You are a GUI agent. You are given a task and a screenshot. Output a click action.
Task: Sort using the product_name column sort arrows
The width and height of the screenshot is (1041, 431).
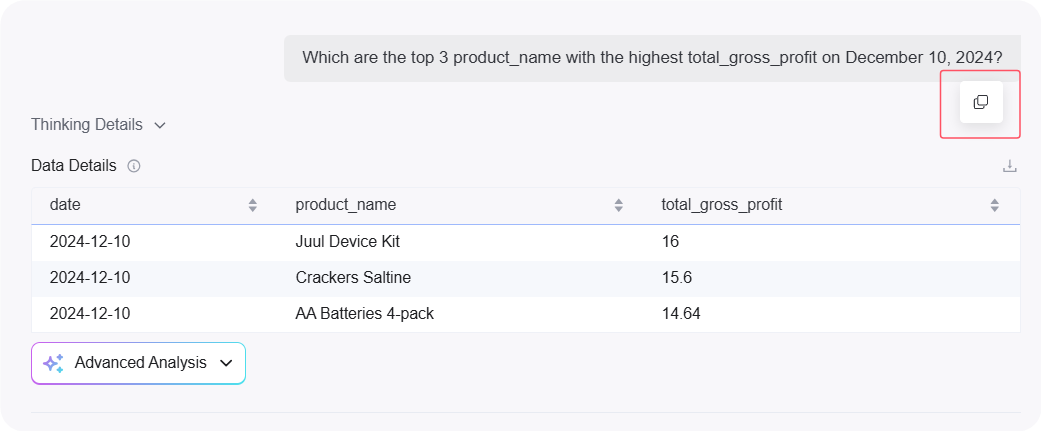coord(618,205)
